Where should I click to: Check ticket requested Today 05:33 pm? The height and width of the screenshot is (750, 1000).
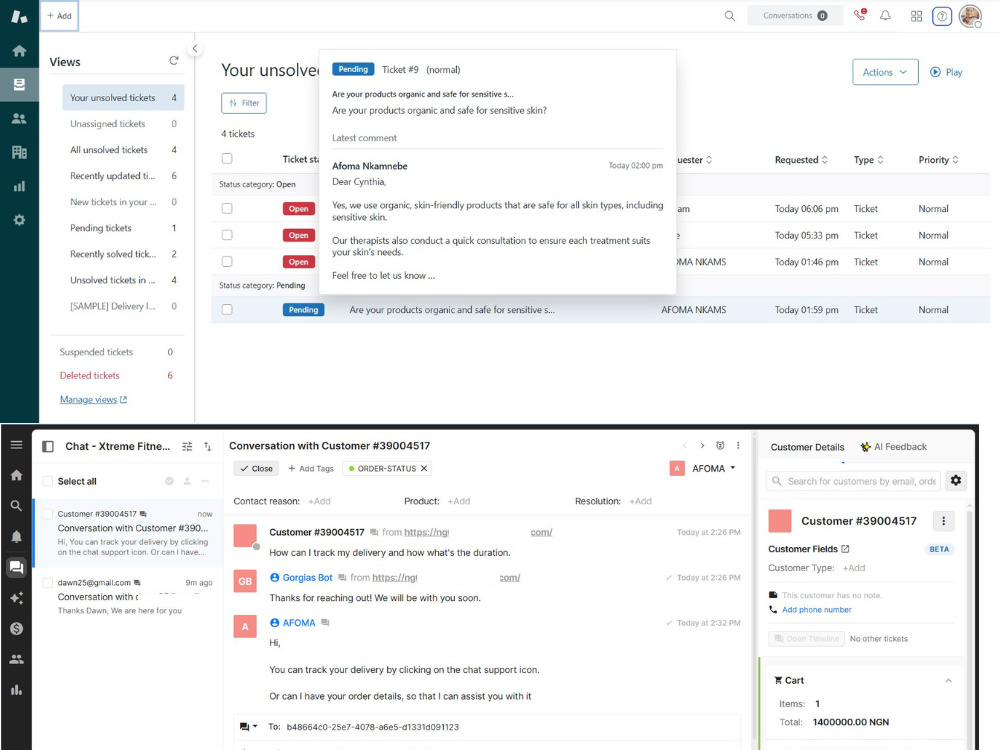227,235
